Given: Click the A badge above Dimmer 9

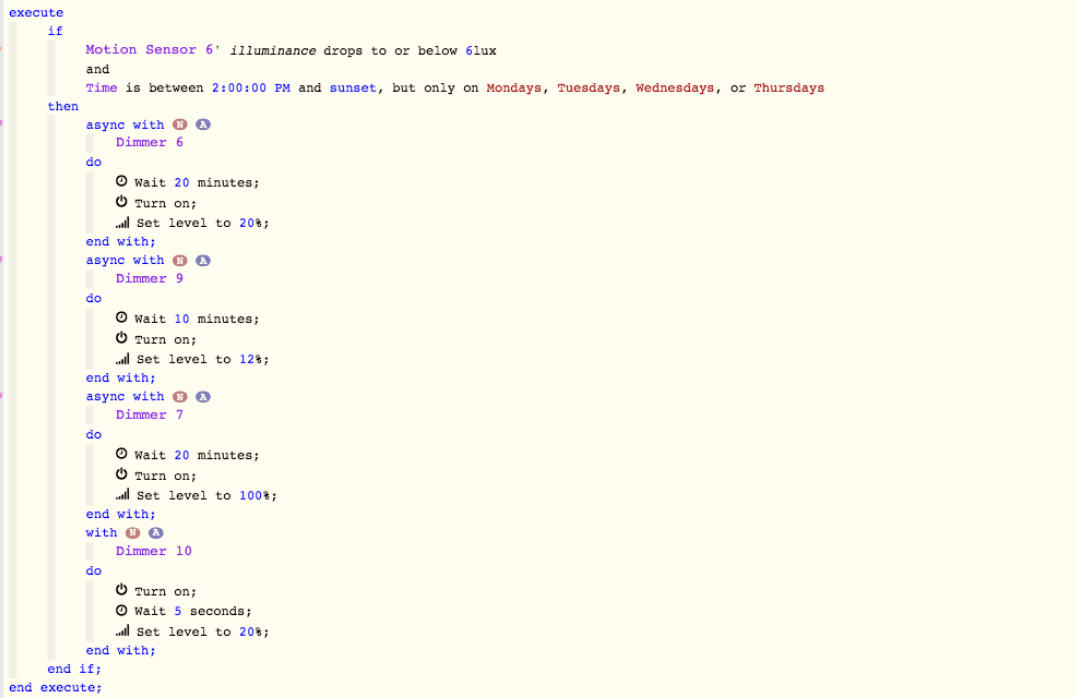Looking at the screenshot, I should (x=203, y=261).
